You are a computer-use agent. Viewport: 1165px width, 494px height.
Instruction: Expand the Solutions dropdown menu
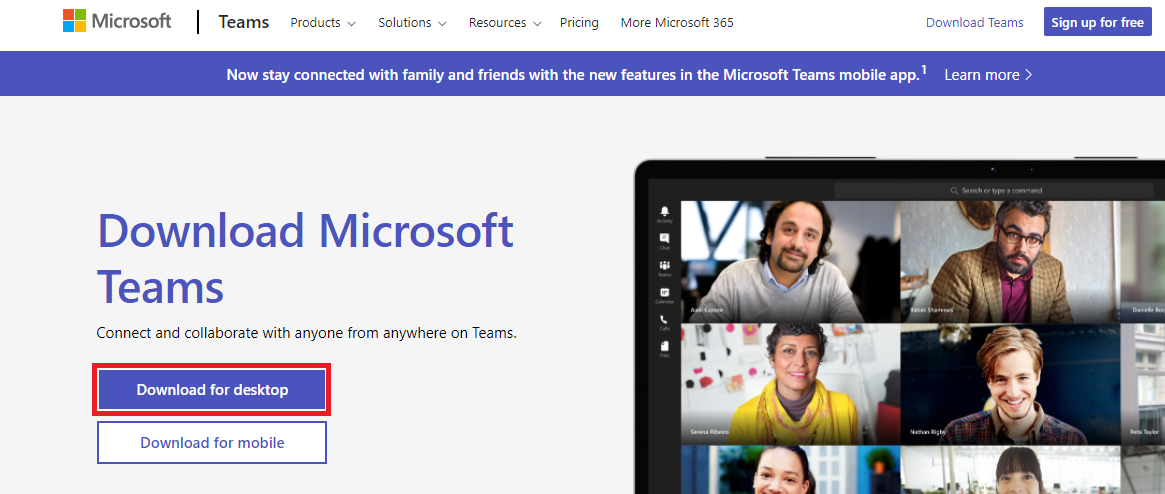pos(412,23)
